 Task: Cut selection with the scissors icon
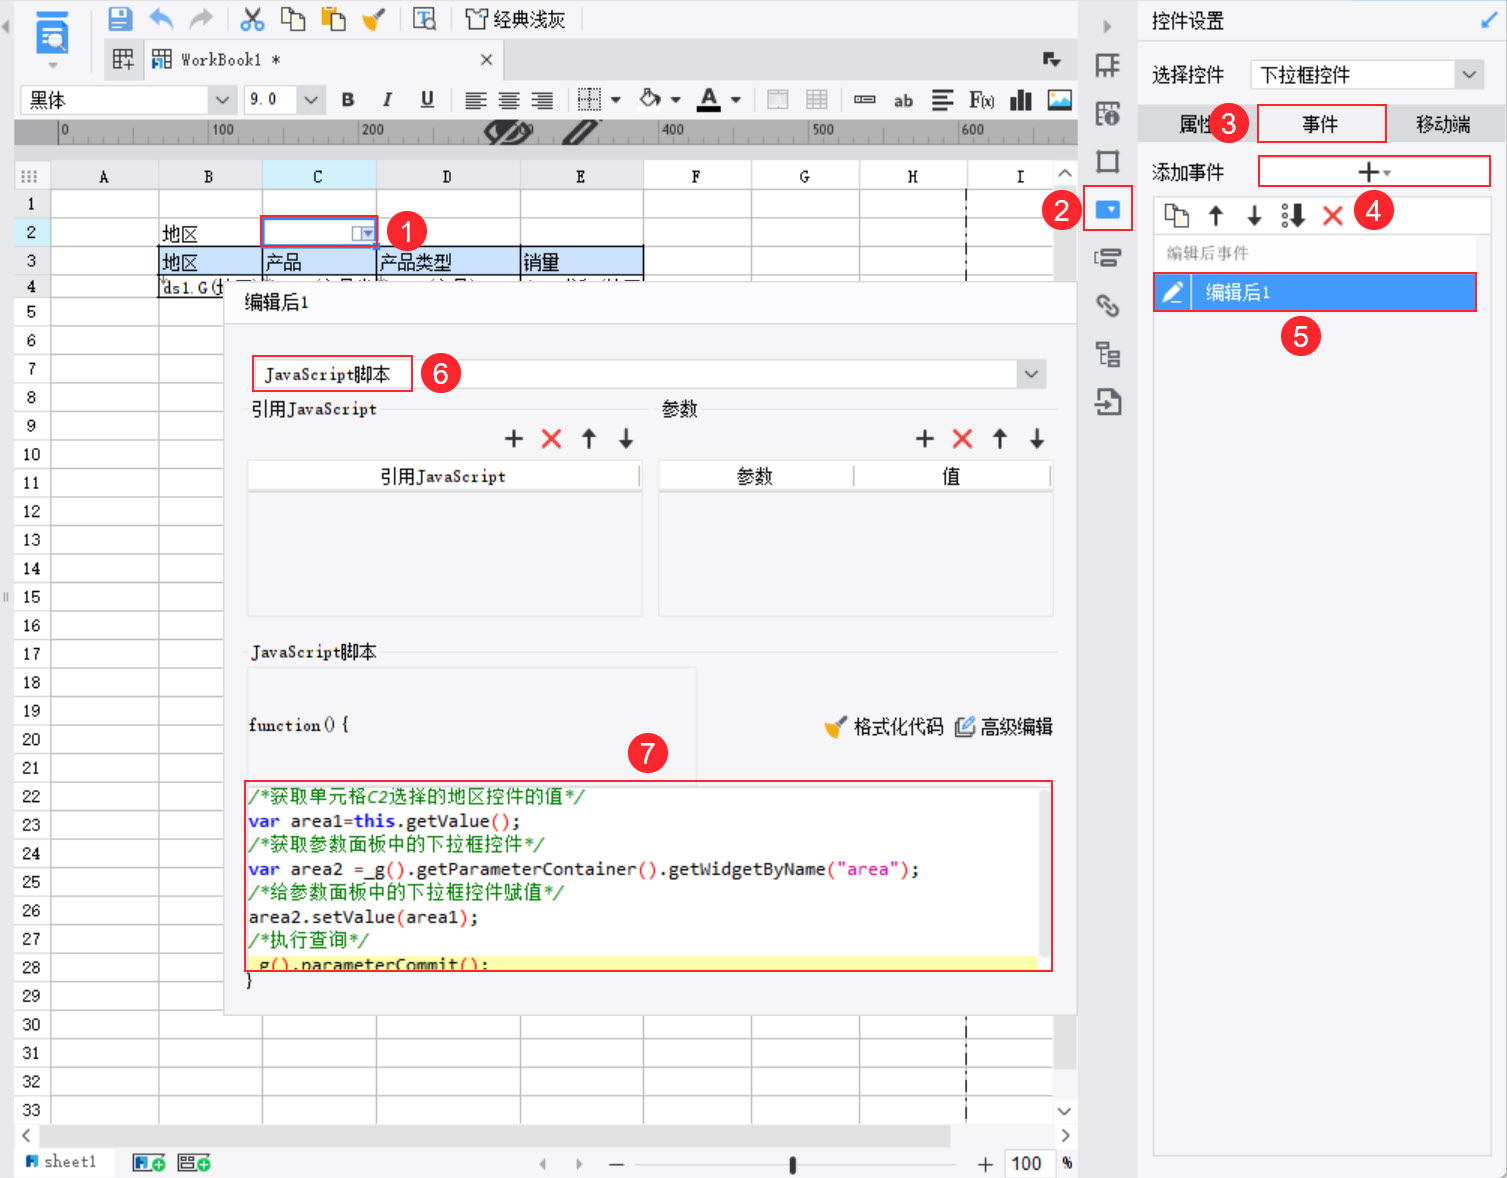tap(252, 19)
